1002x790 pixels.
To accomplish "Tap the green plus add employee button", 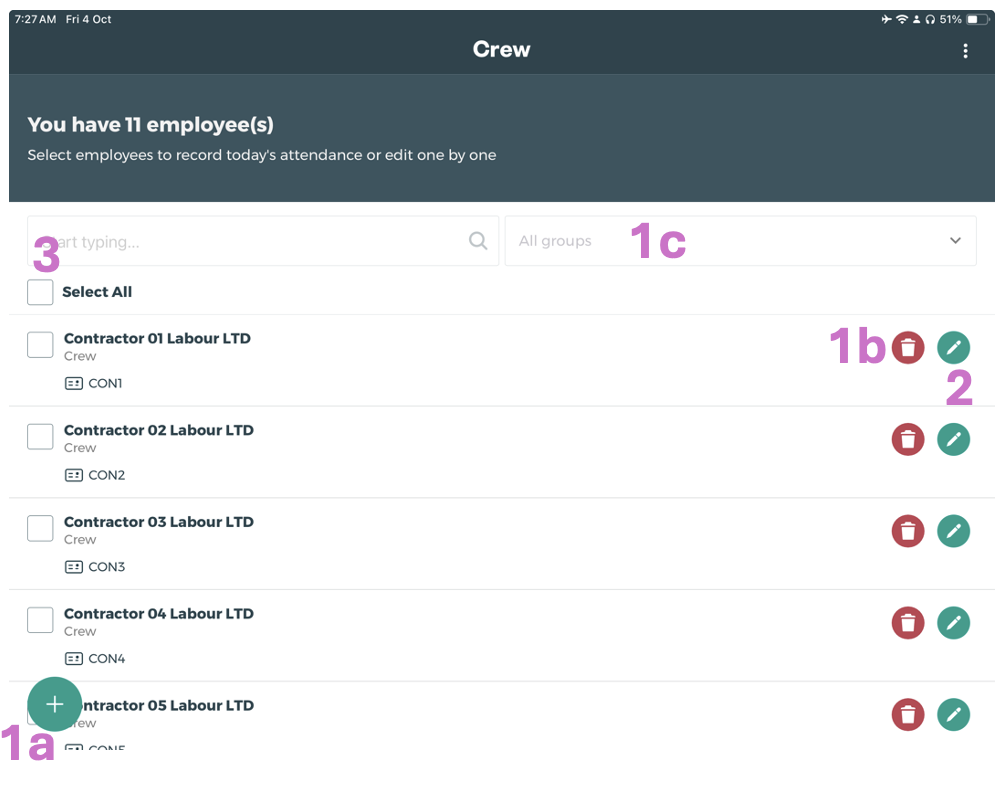I will tap(54, 704).
